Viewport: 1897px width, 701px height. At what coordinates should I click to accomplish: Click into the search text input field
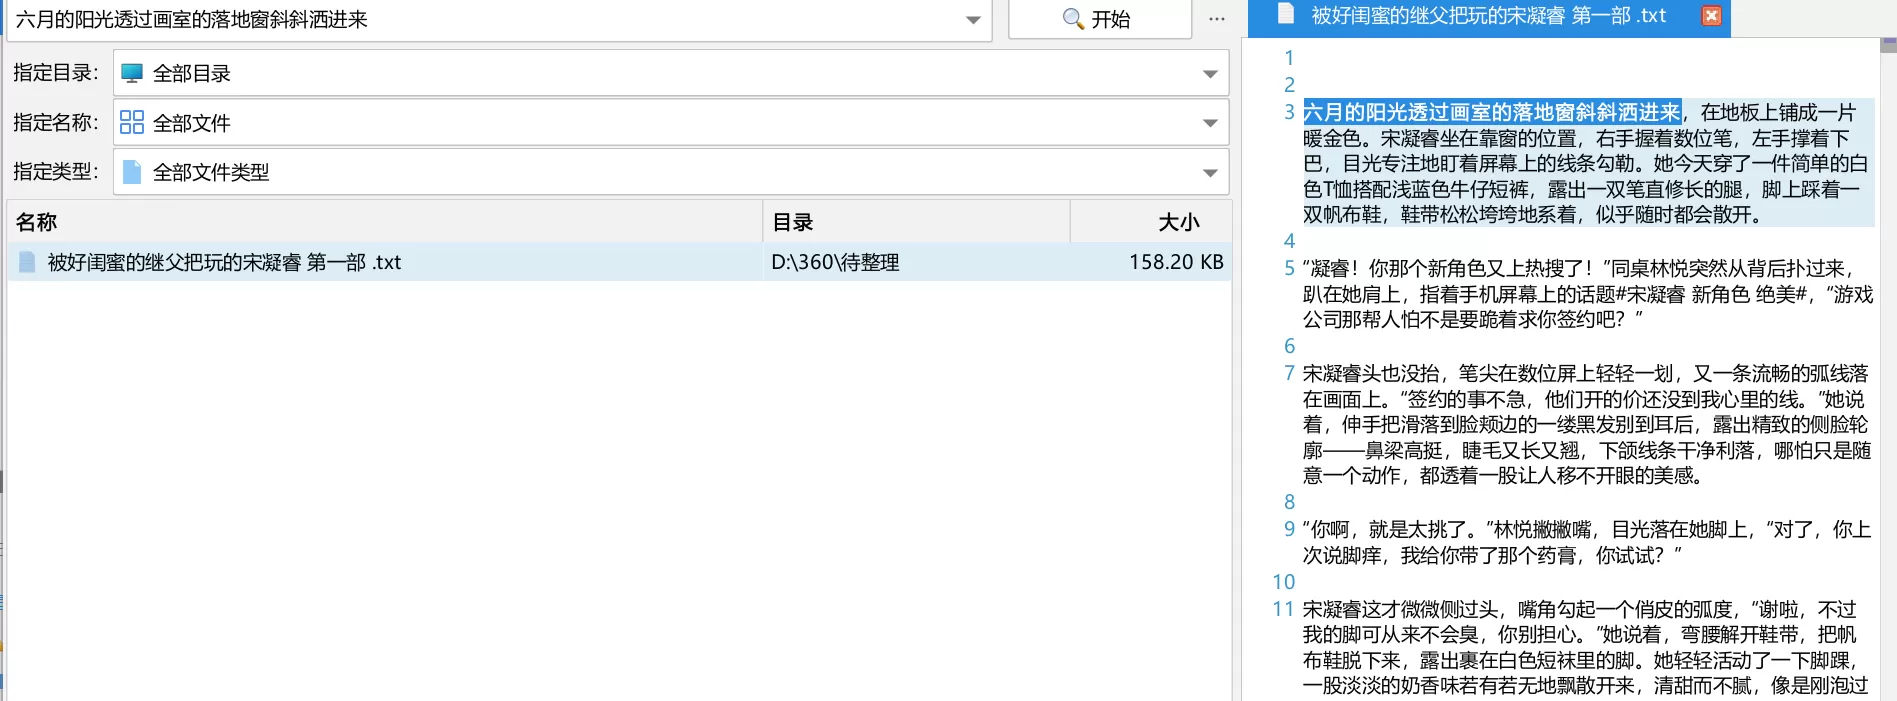[485, 20]
